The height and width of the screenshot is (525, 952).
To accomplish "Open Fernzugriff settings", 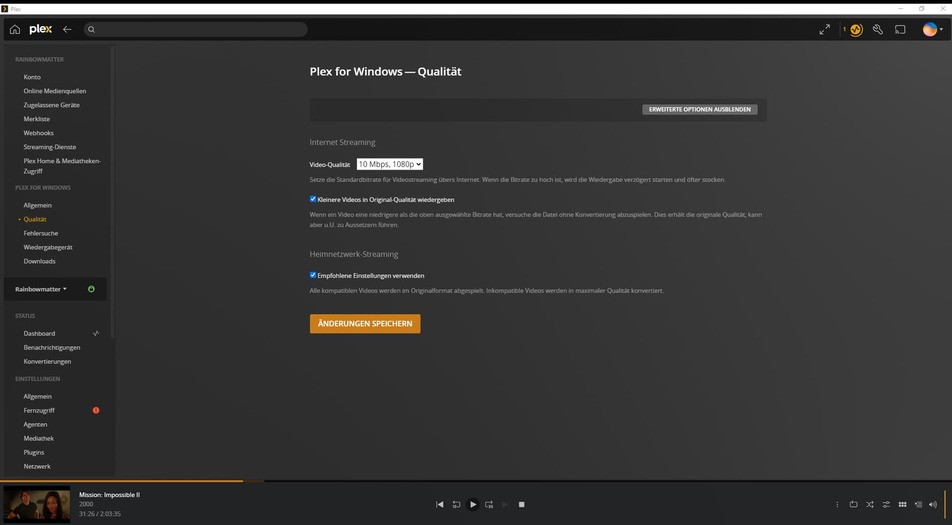I will coord(39,410).
